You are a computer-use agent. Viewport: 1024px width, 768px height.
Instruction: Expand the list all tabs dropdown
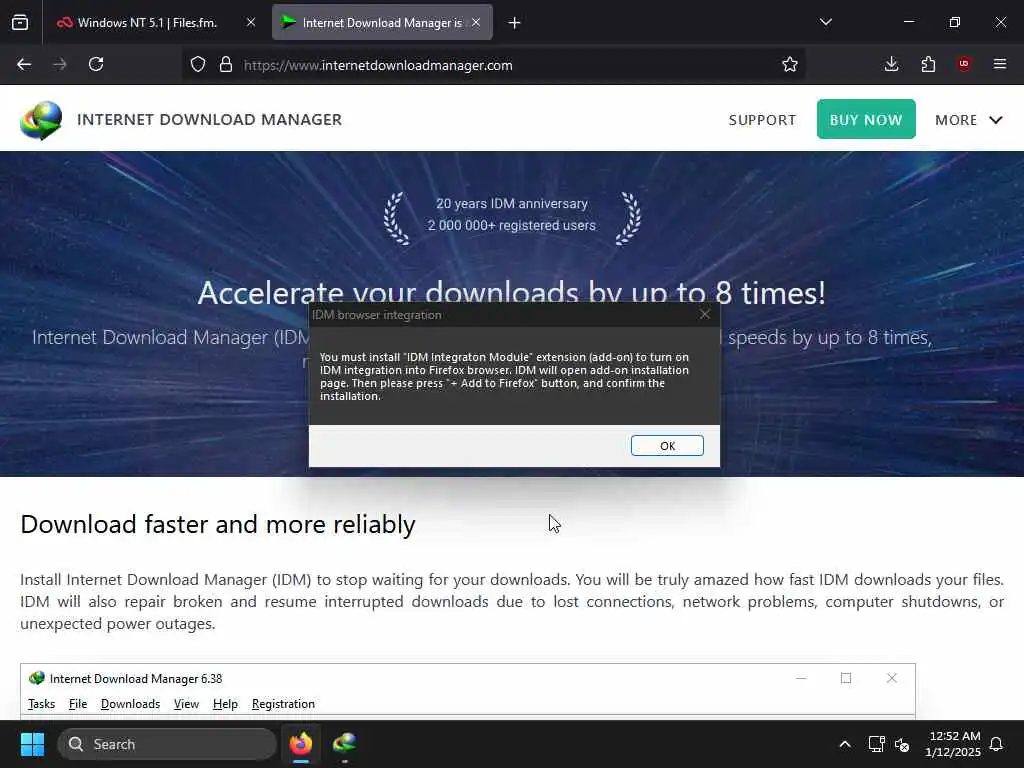[x=825, y=22]
